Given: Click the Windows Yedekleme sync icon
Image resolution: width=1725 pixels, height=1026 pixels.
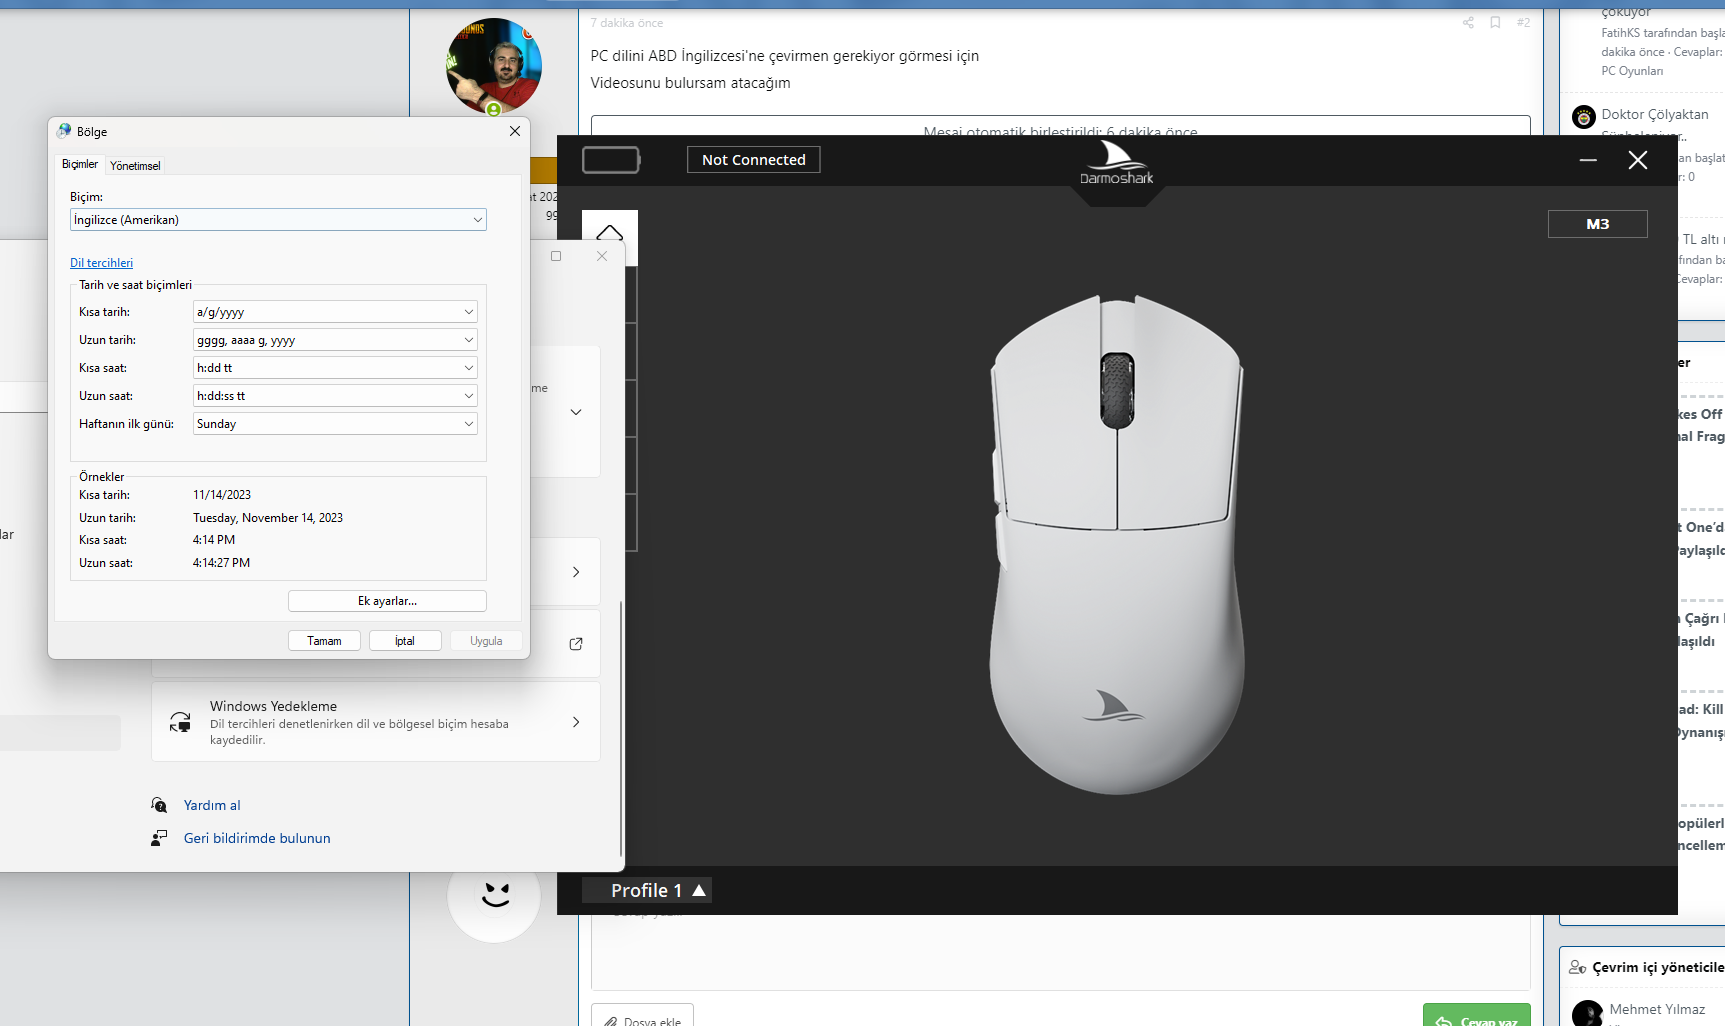Looking at the screenshot, I should (180, 722).
